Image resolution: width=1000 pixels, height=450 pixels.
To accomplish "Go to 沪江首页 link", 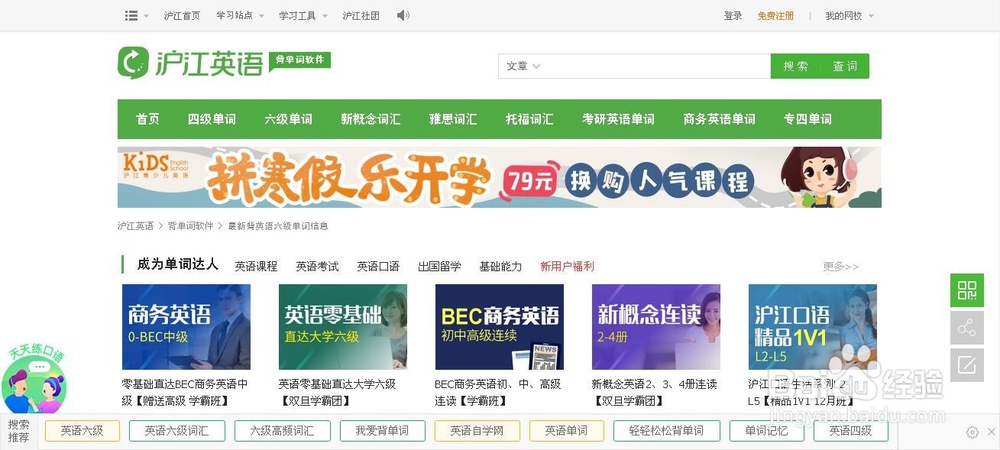I will [182, 15].
